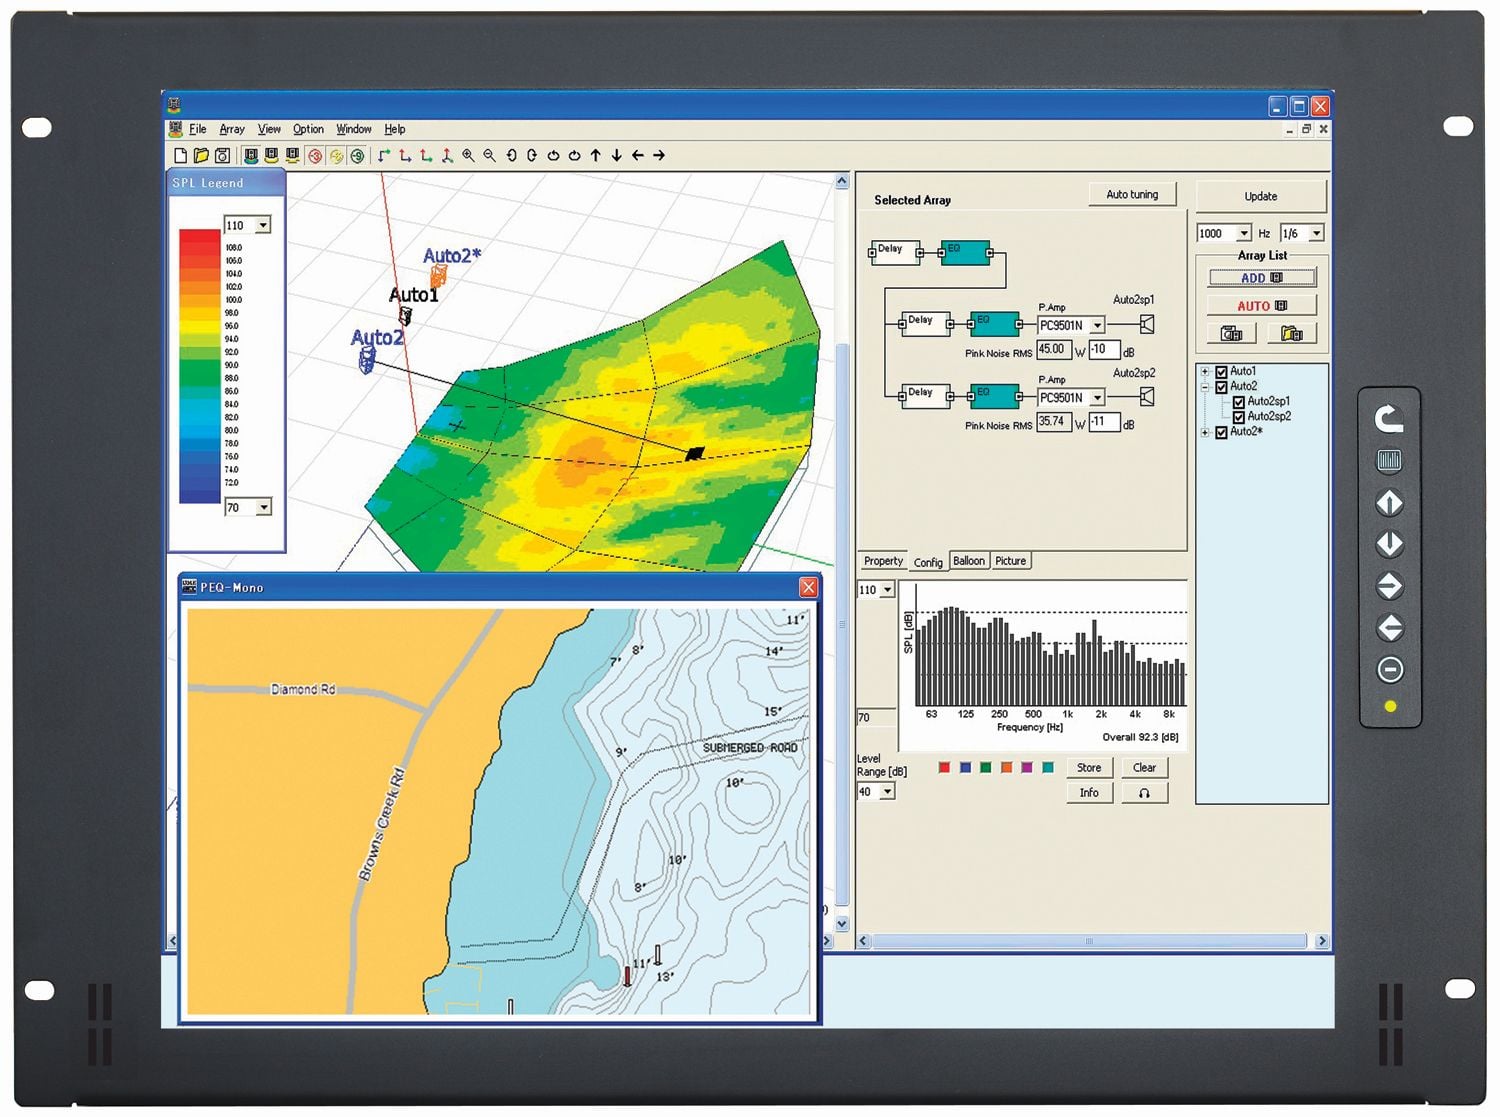Screen dimensions: 1500x1117
Task: Open the Level Range 40 dropdown
Action: coord(887,792)
